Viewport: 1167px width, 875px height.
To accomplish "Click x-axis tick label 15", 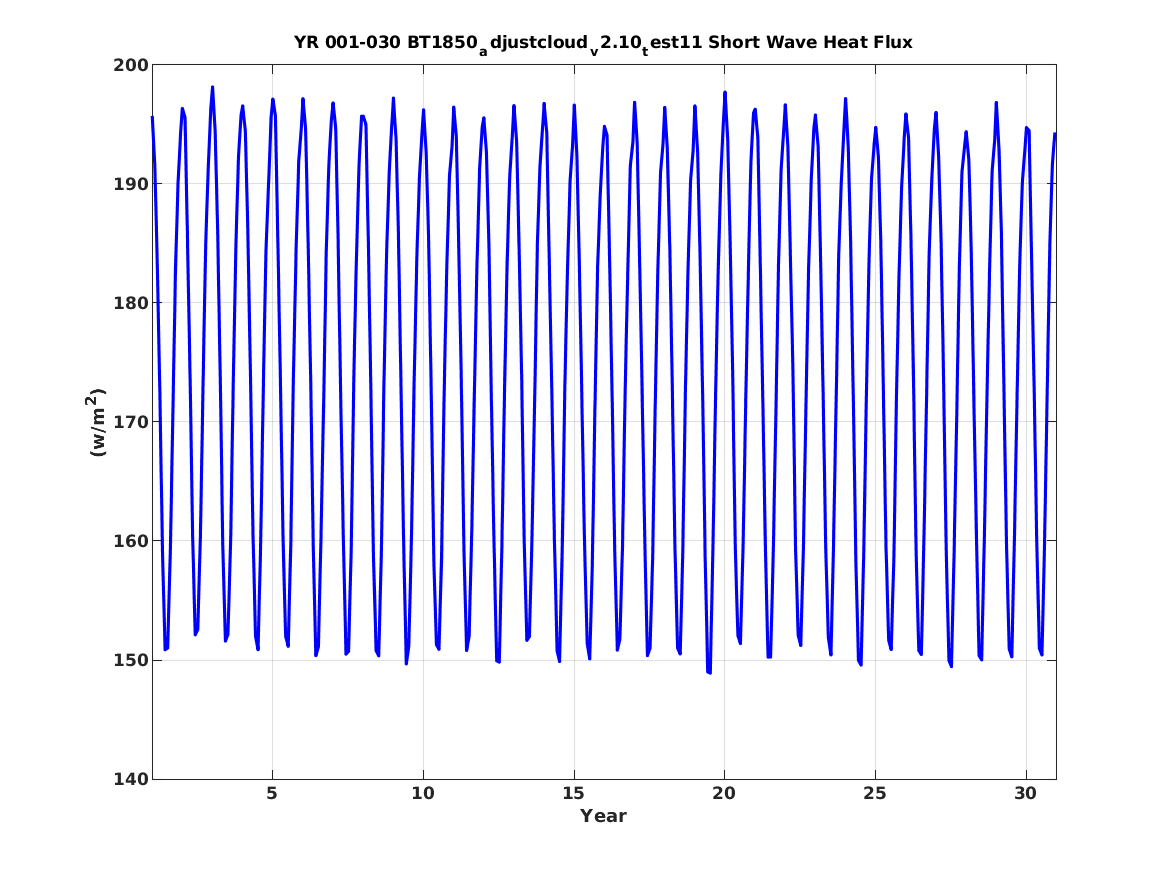I will tap(573, 794).
